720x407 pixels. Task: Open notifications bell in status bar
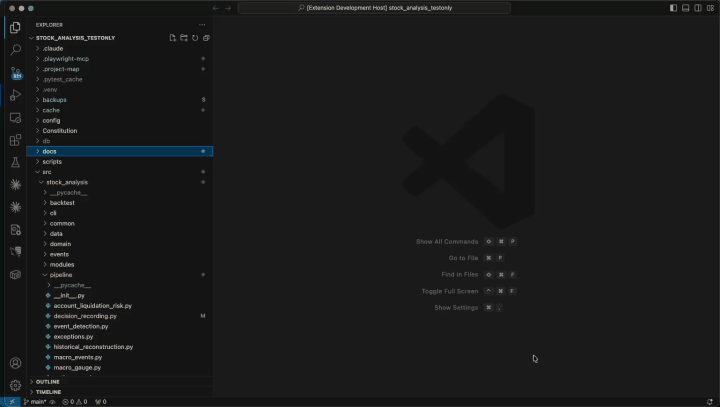710,402
